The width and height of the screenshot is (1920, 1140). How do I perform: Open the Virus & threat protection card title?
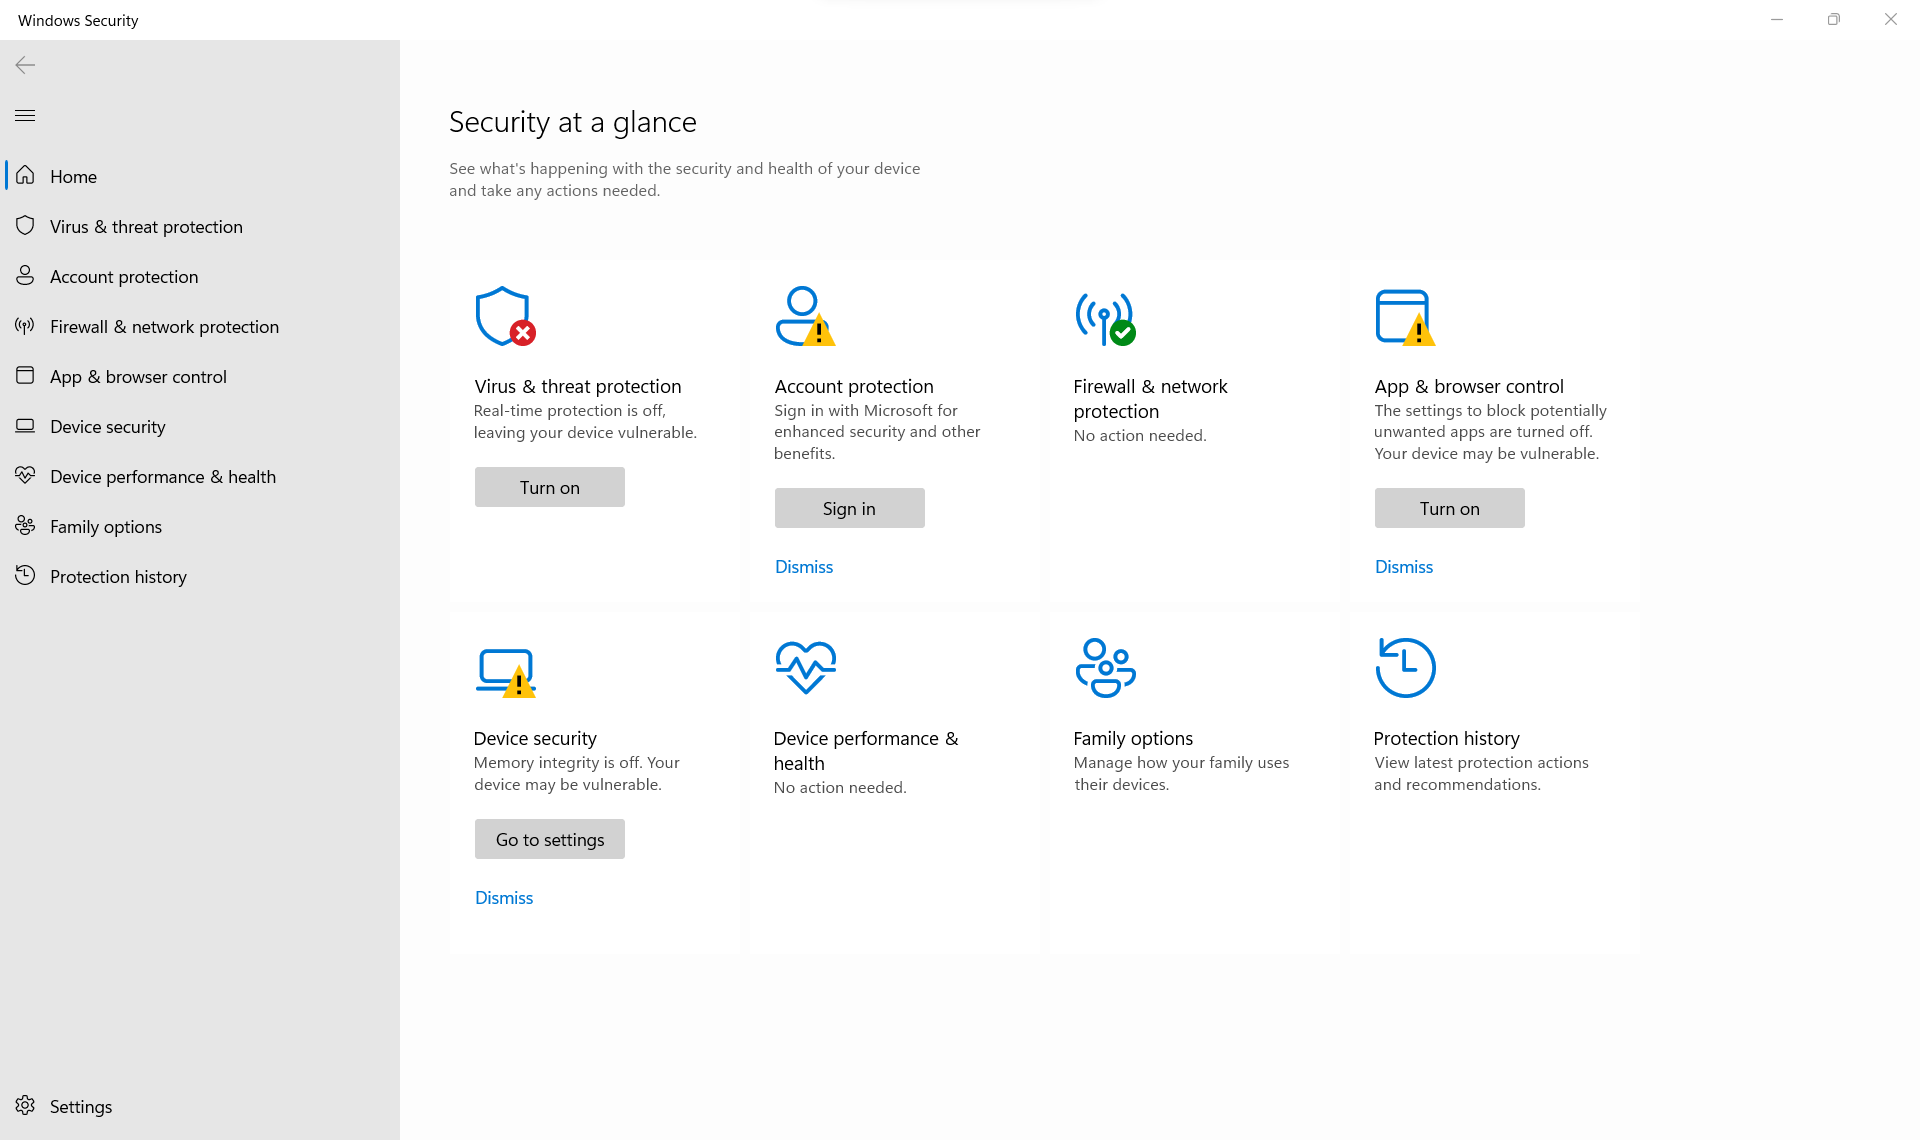(x=578, y=386)
